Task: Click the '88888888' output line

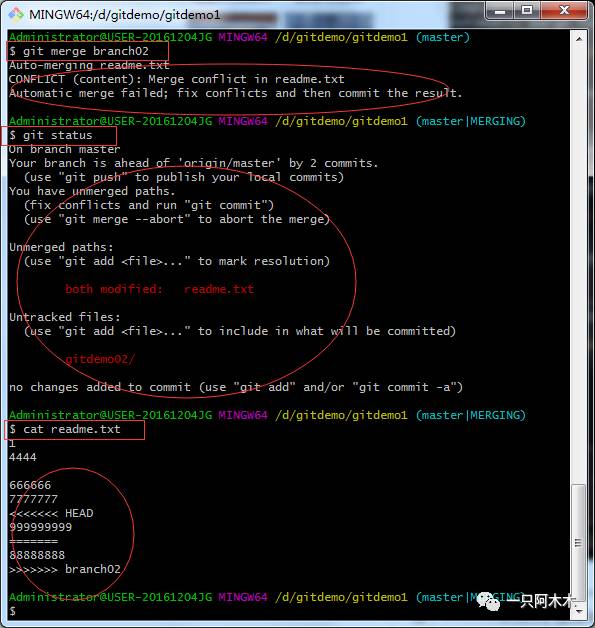Action: point(37,556)
